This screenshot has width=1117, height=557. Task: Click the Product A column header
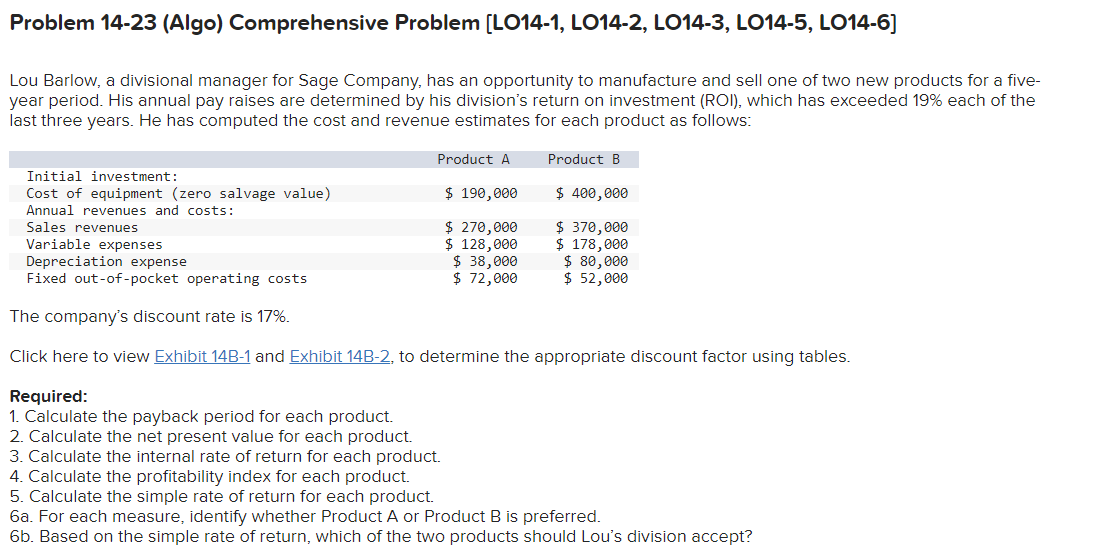coord(473,160)
